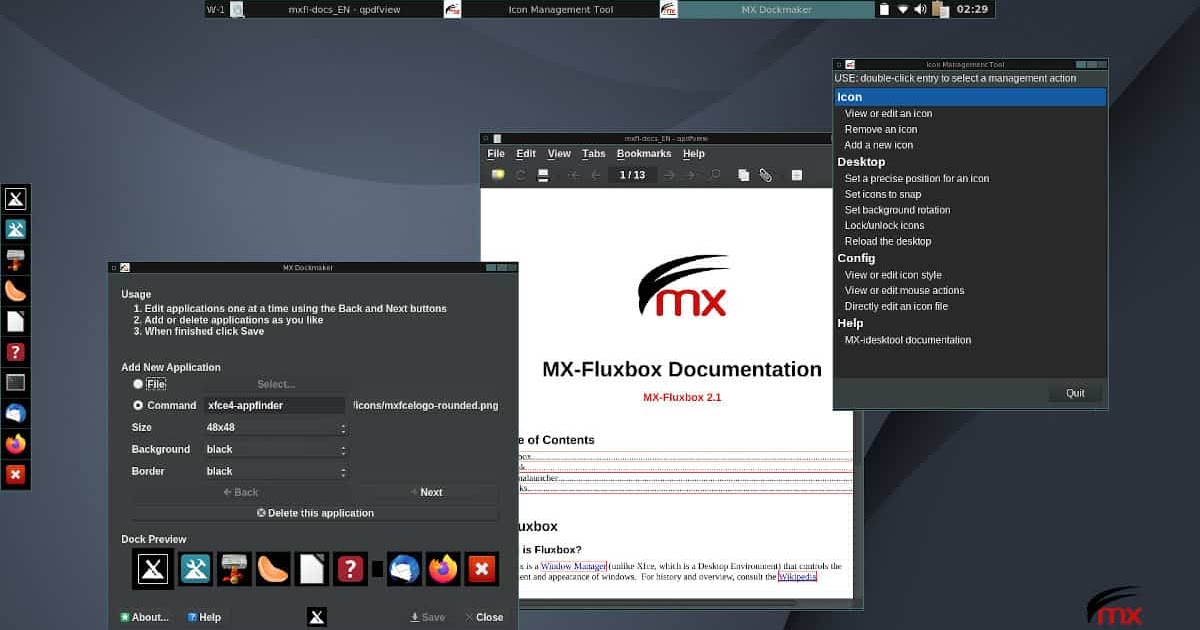Select the Firefox icon in the Dock Preview
The height and width of the screenshot is (630, 1200).
(443, 568)
